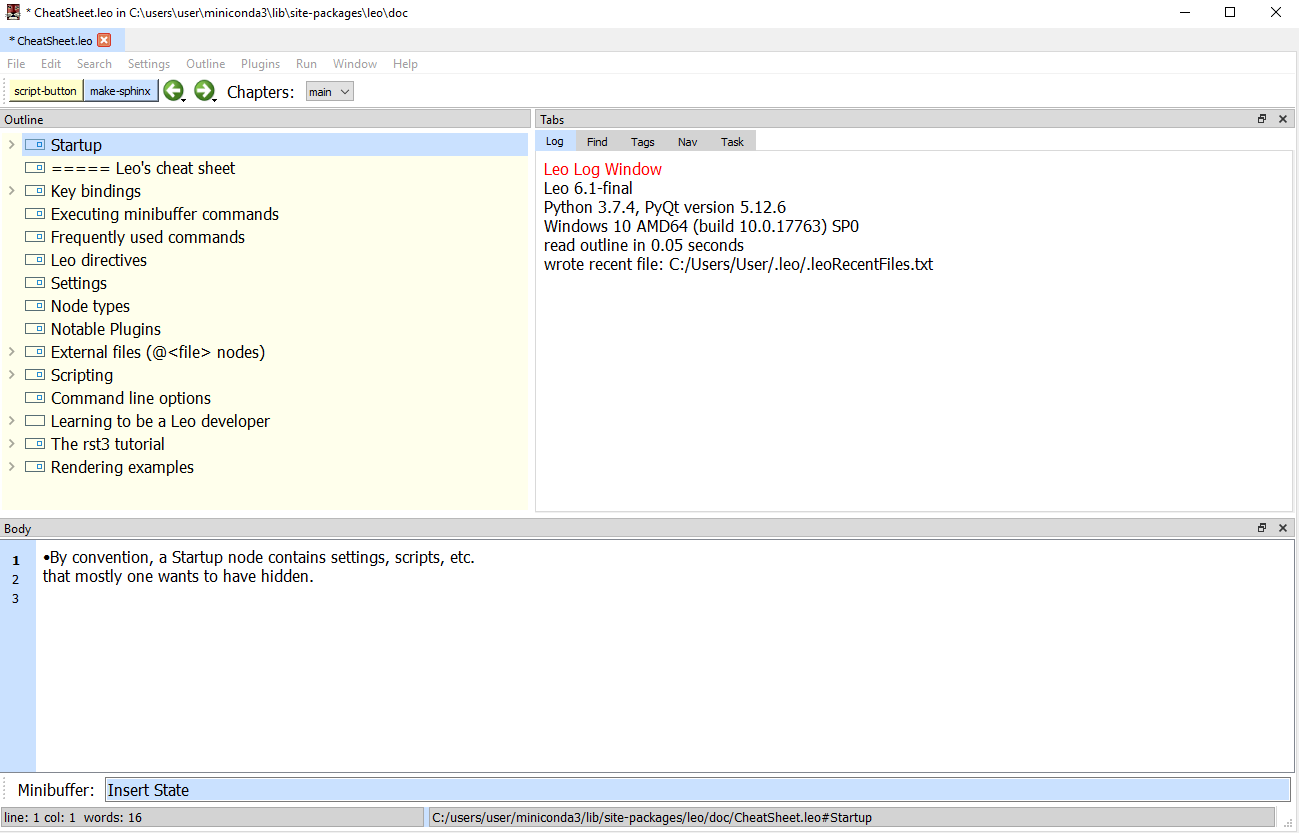Go back with the green left arrow
The width and height of the screenshot is (1299, 833).
[173, 91]
